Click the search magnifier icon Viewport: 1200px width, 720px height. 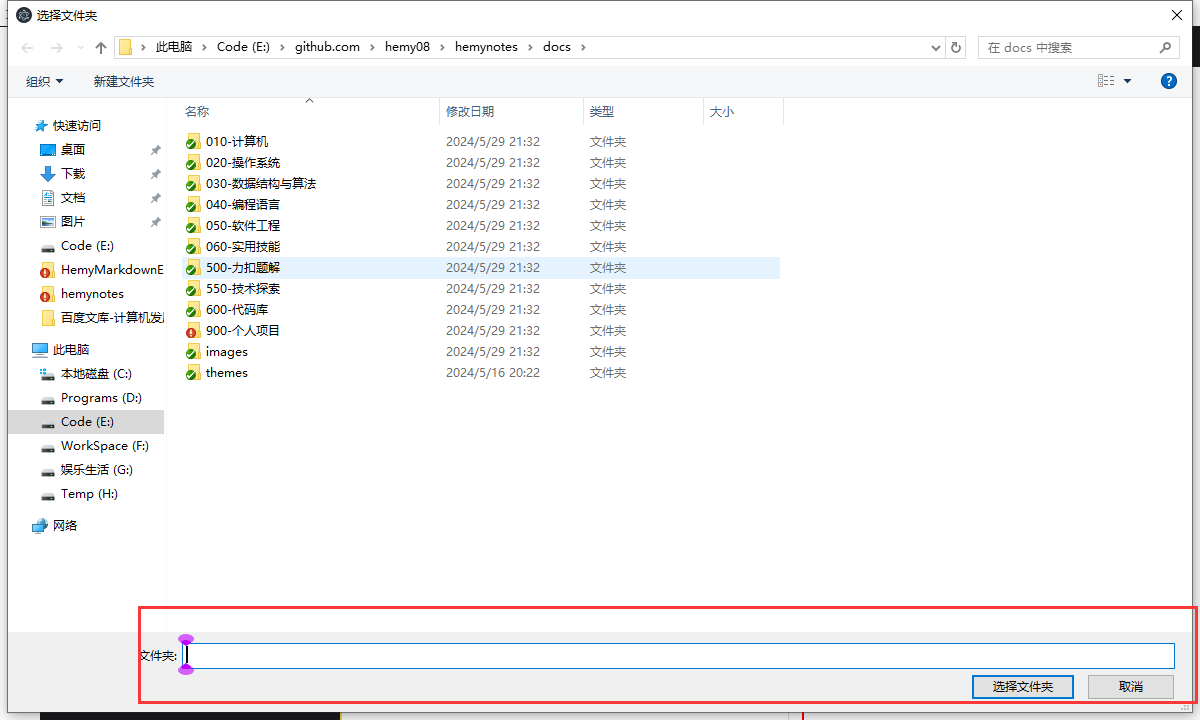[x=1165, y=48]
